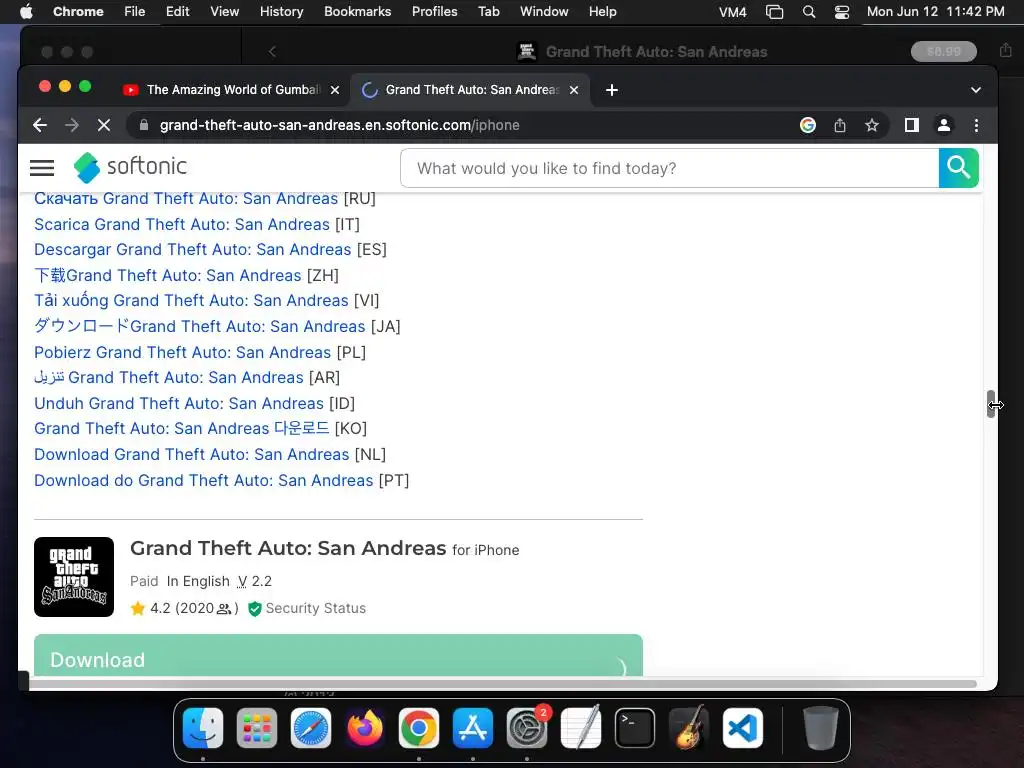This screenshot has width=1024, height=768.
Task: Open Spotlight search in menu bar
Action: point(808,12)
